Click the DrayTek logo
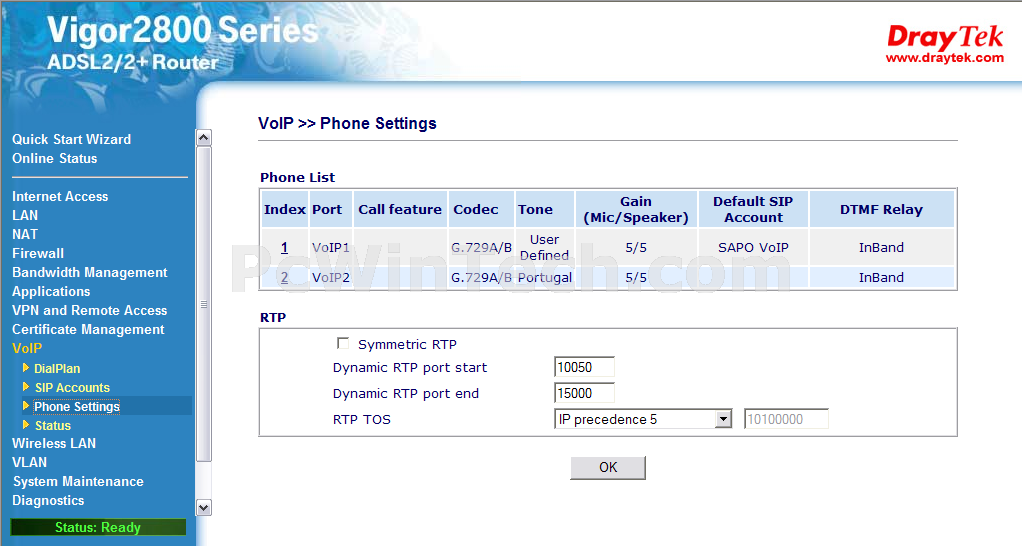The width and height of the screenshot is (1022, 546). (x=944, y=44)
